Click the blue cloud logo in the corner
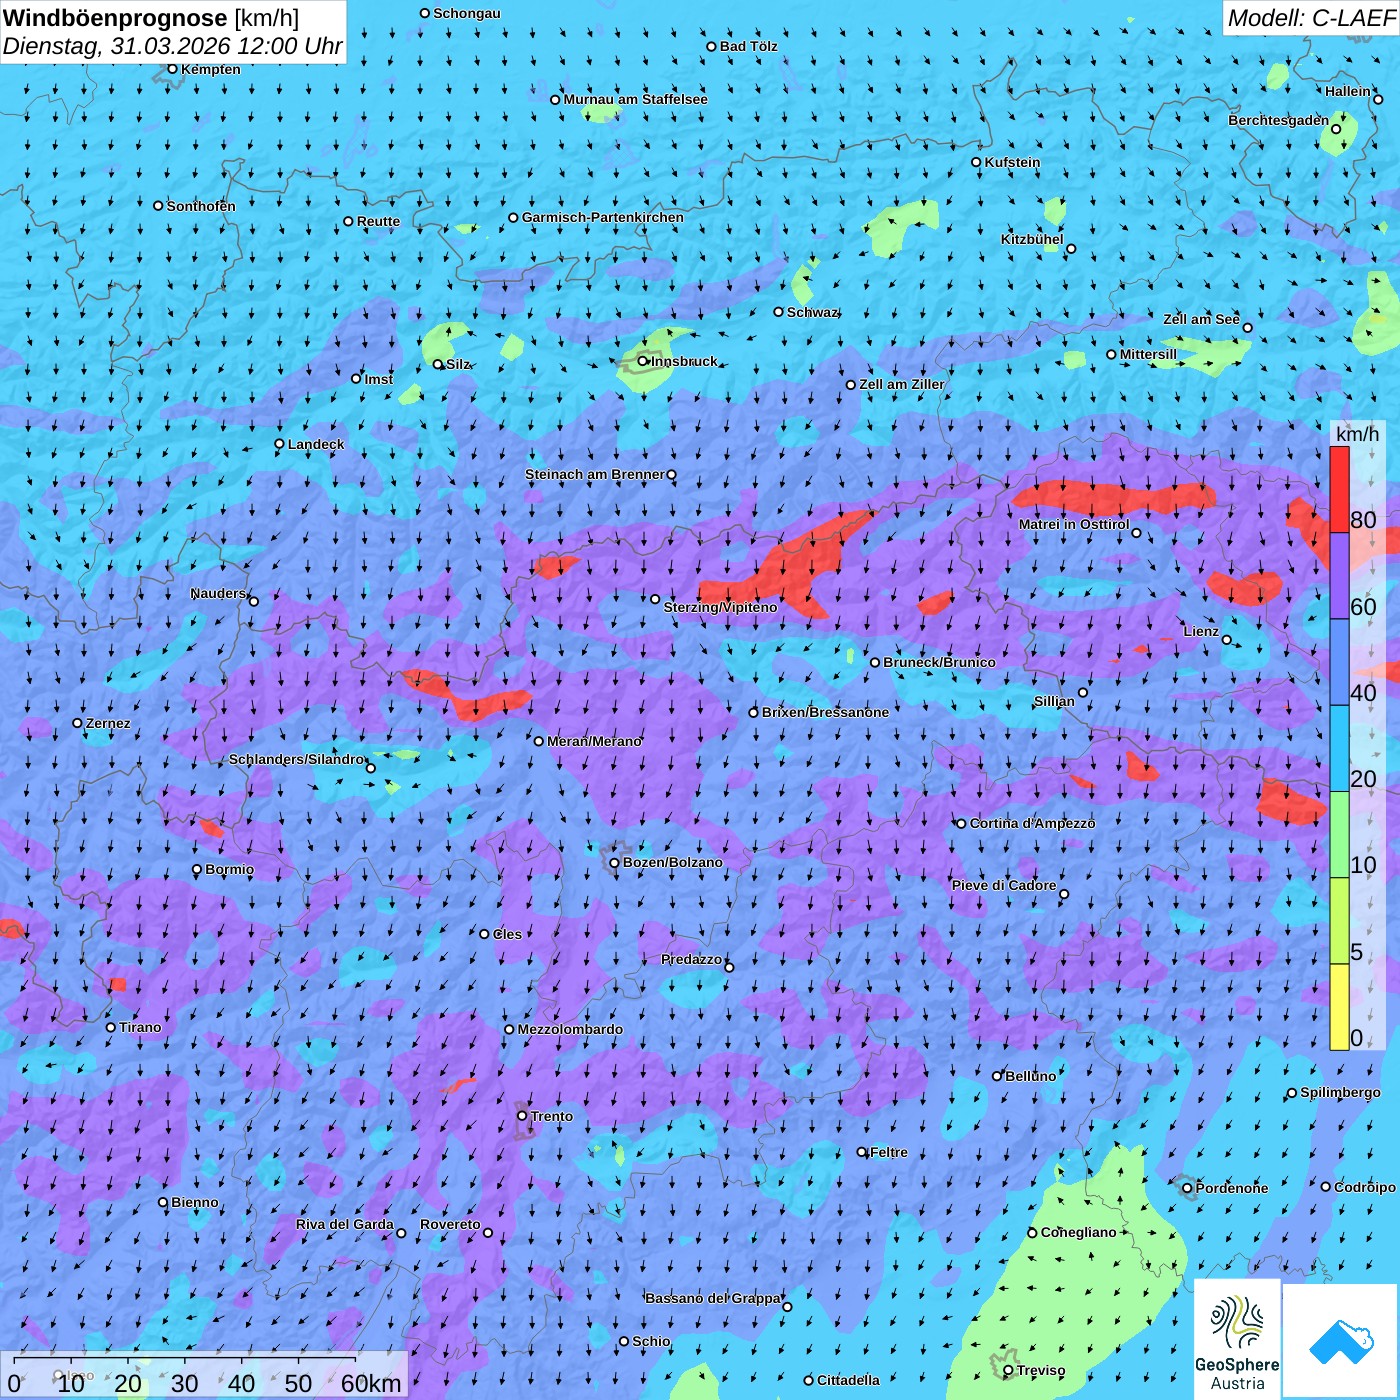 click(x=1341, y=1341)
